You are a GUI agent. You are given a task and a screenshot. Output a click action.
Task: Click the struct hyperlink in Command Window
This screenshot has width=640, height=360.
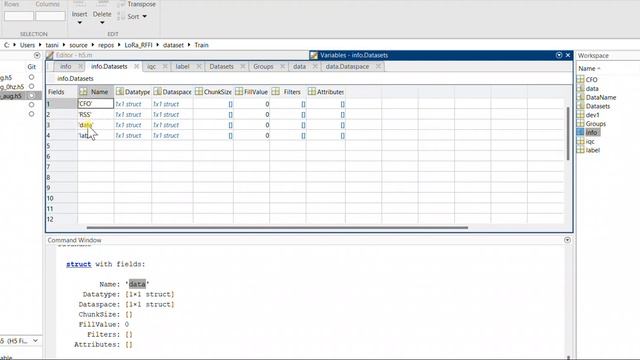pyautogui.click(x=79, y=264)
